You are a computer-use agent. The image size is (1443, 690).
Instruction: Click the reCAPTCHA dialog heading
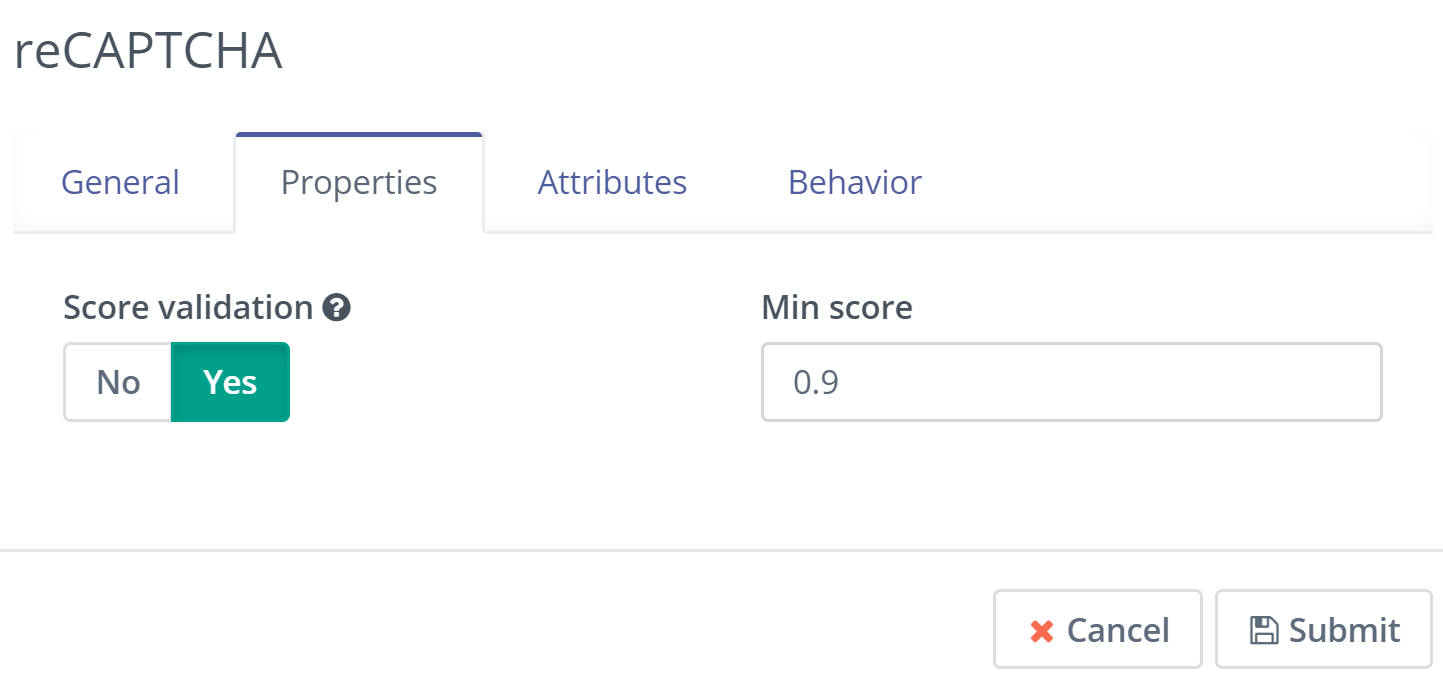148,52
